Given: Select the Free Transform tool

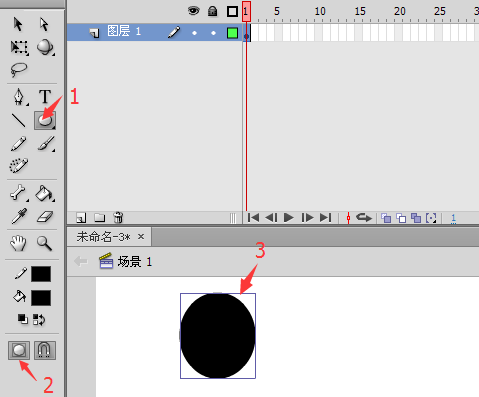Looking at the screenshot, I should (19, 47).
